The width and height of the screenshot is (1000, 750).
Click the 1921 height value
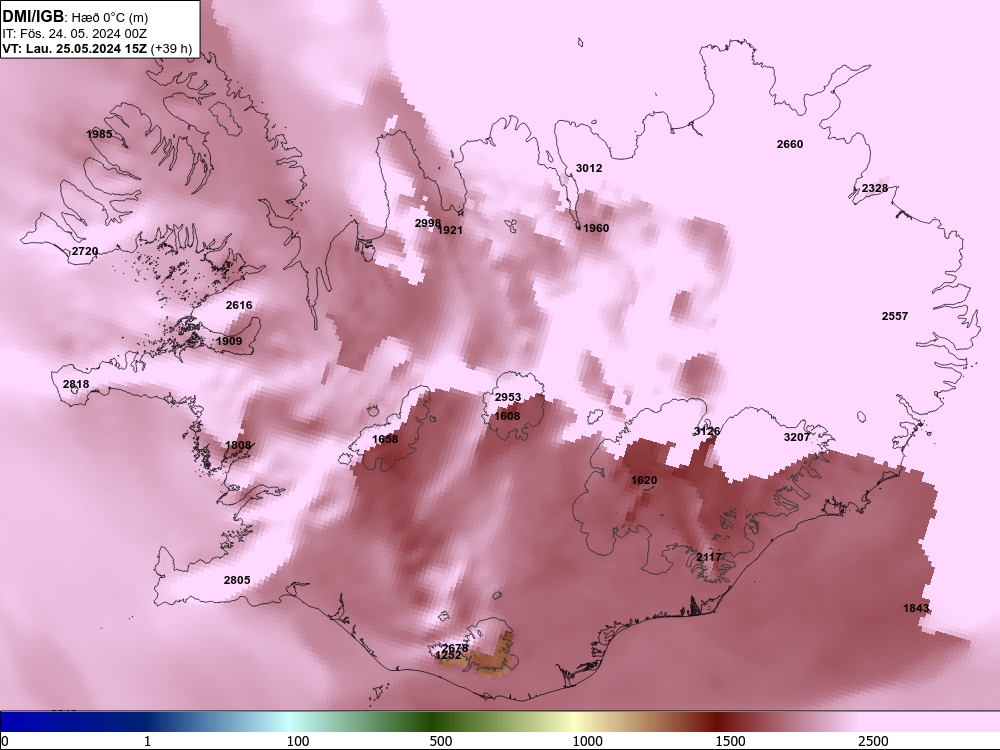pyautogui.click(x=450, y=230)
